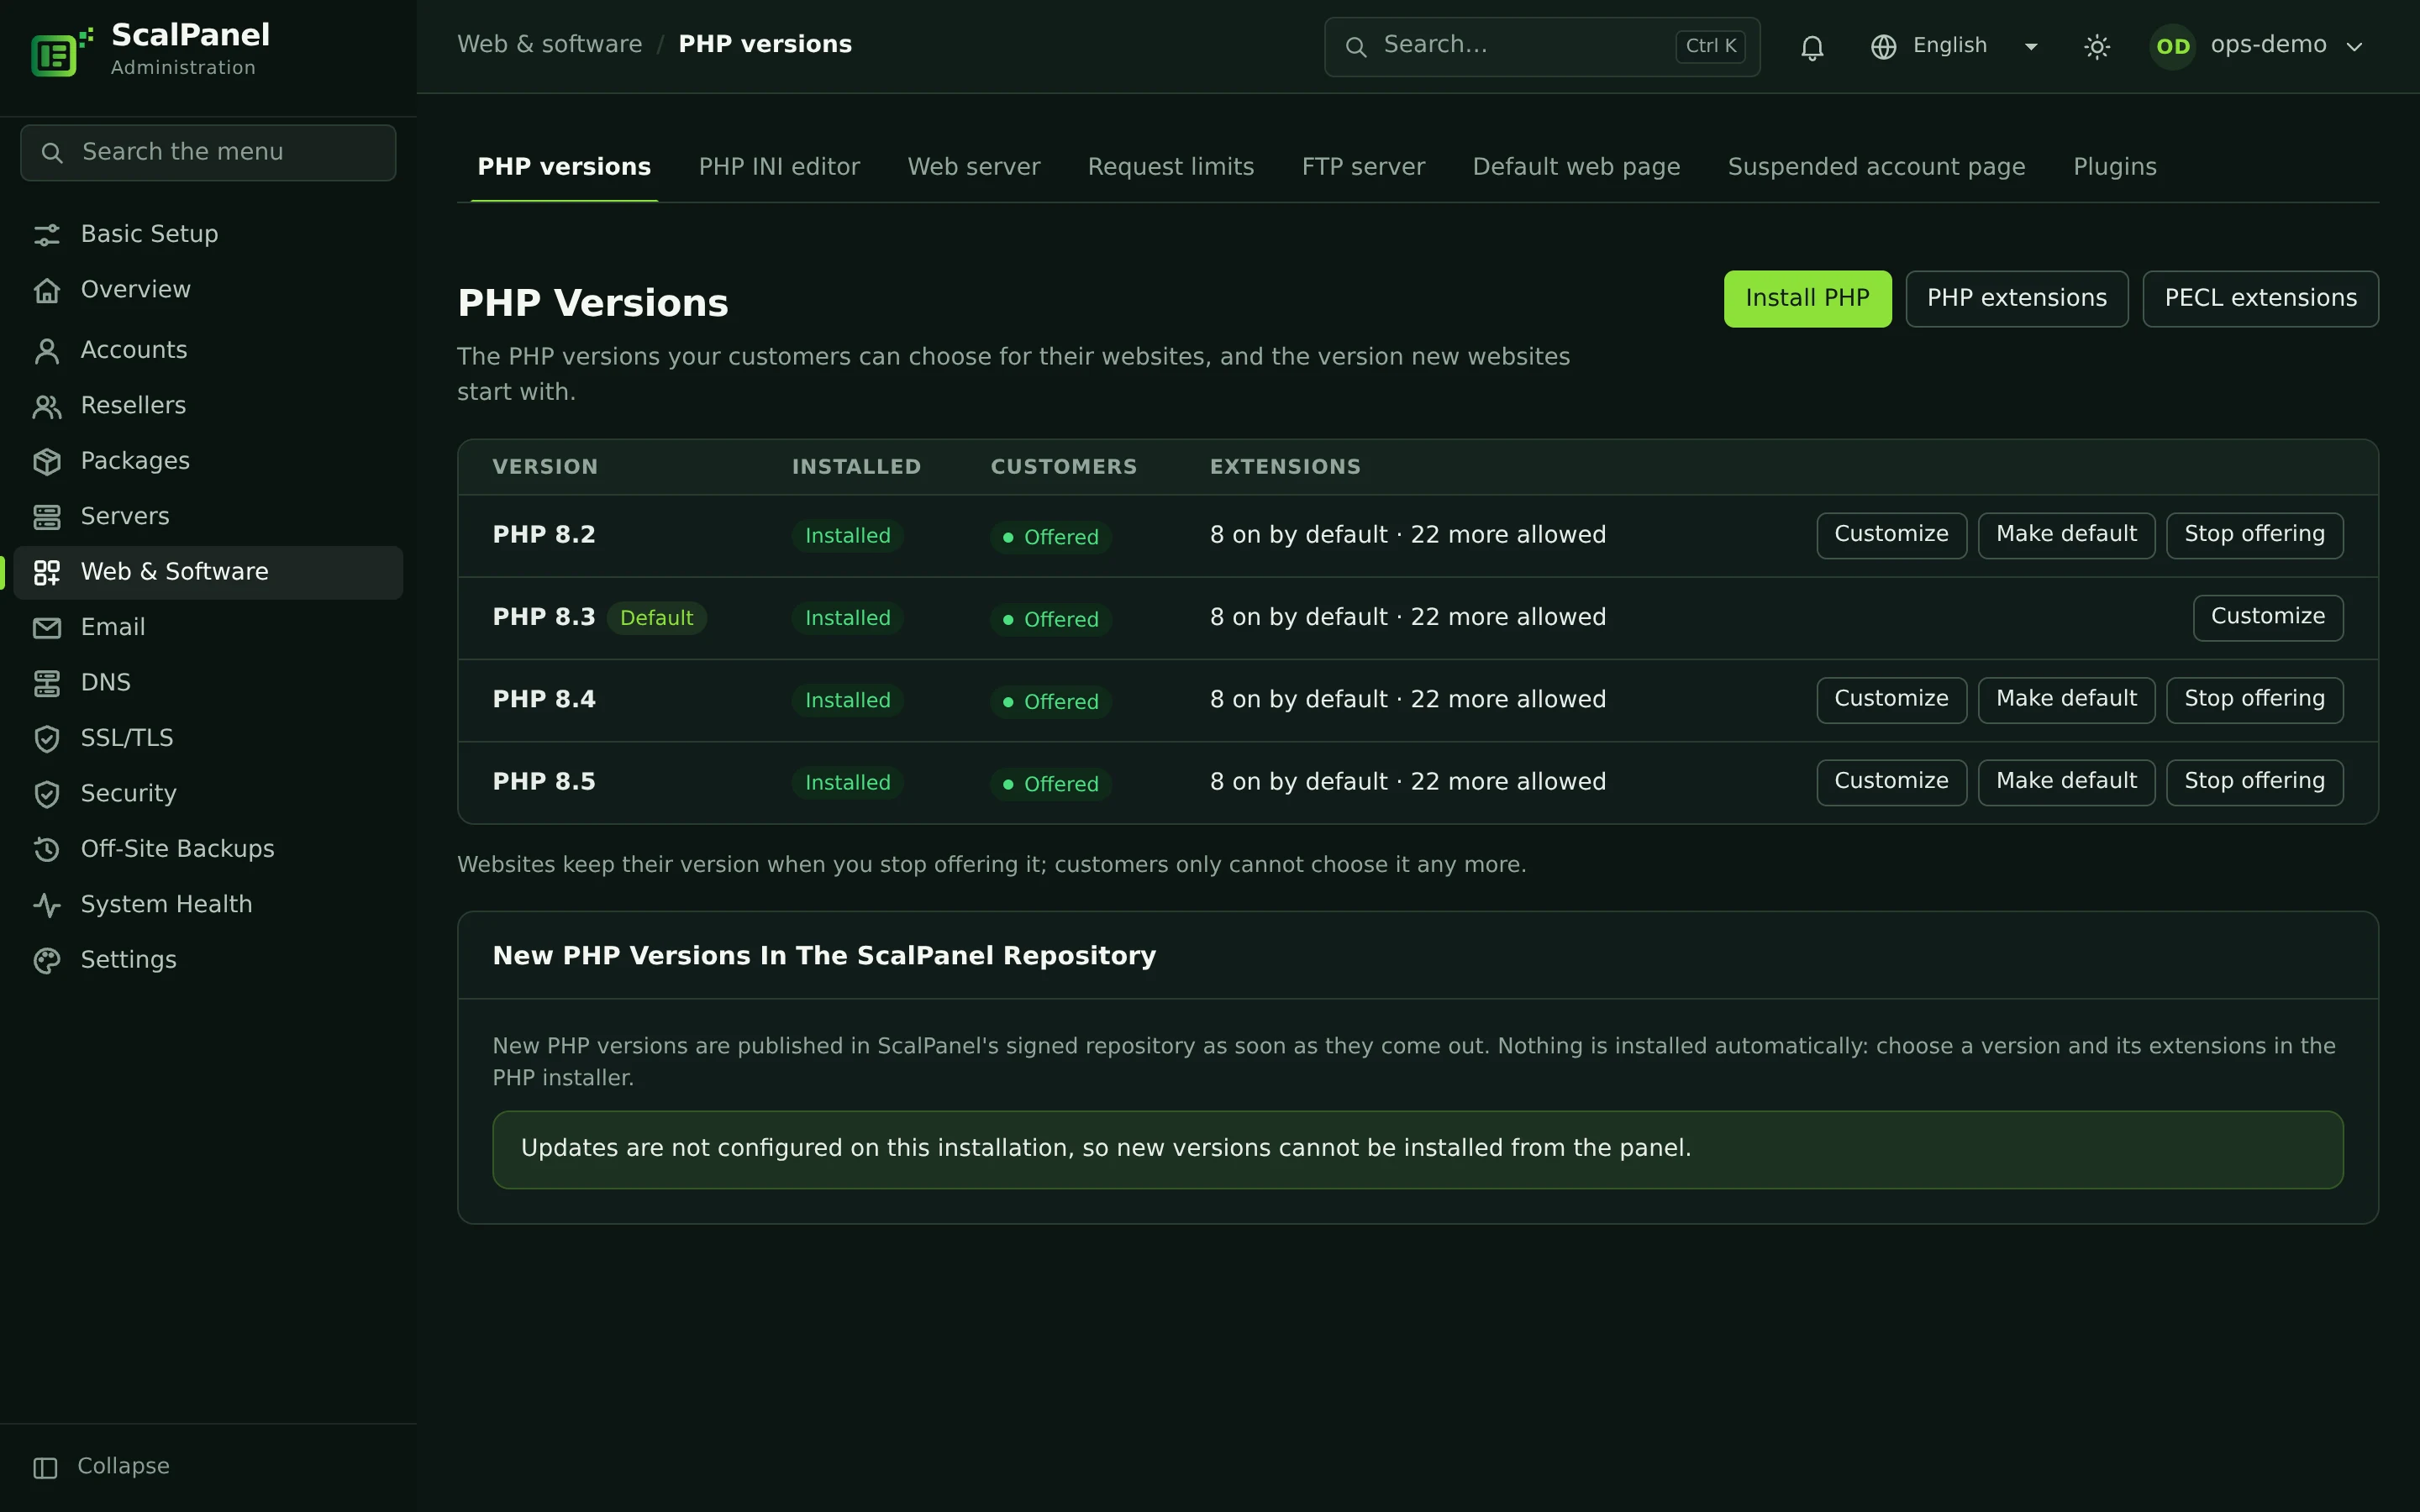
Task: Stop offering PHP 8.2
Action: coord(2254,535)
